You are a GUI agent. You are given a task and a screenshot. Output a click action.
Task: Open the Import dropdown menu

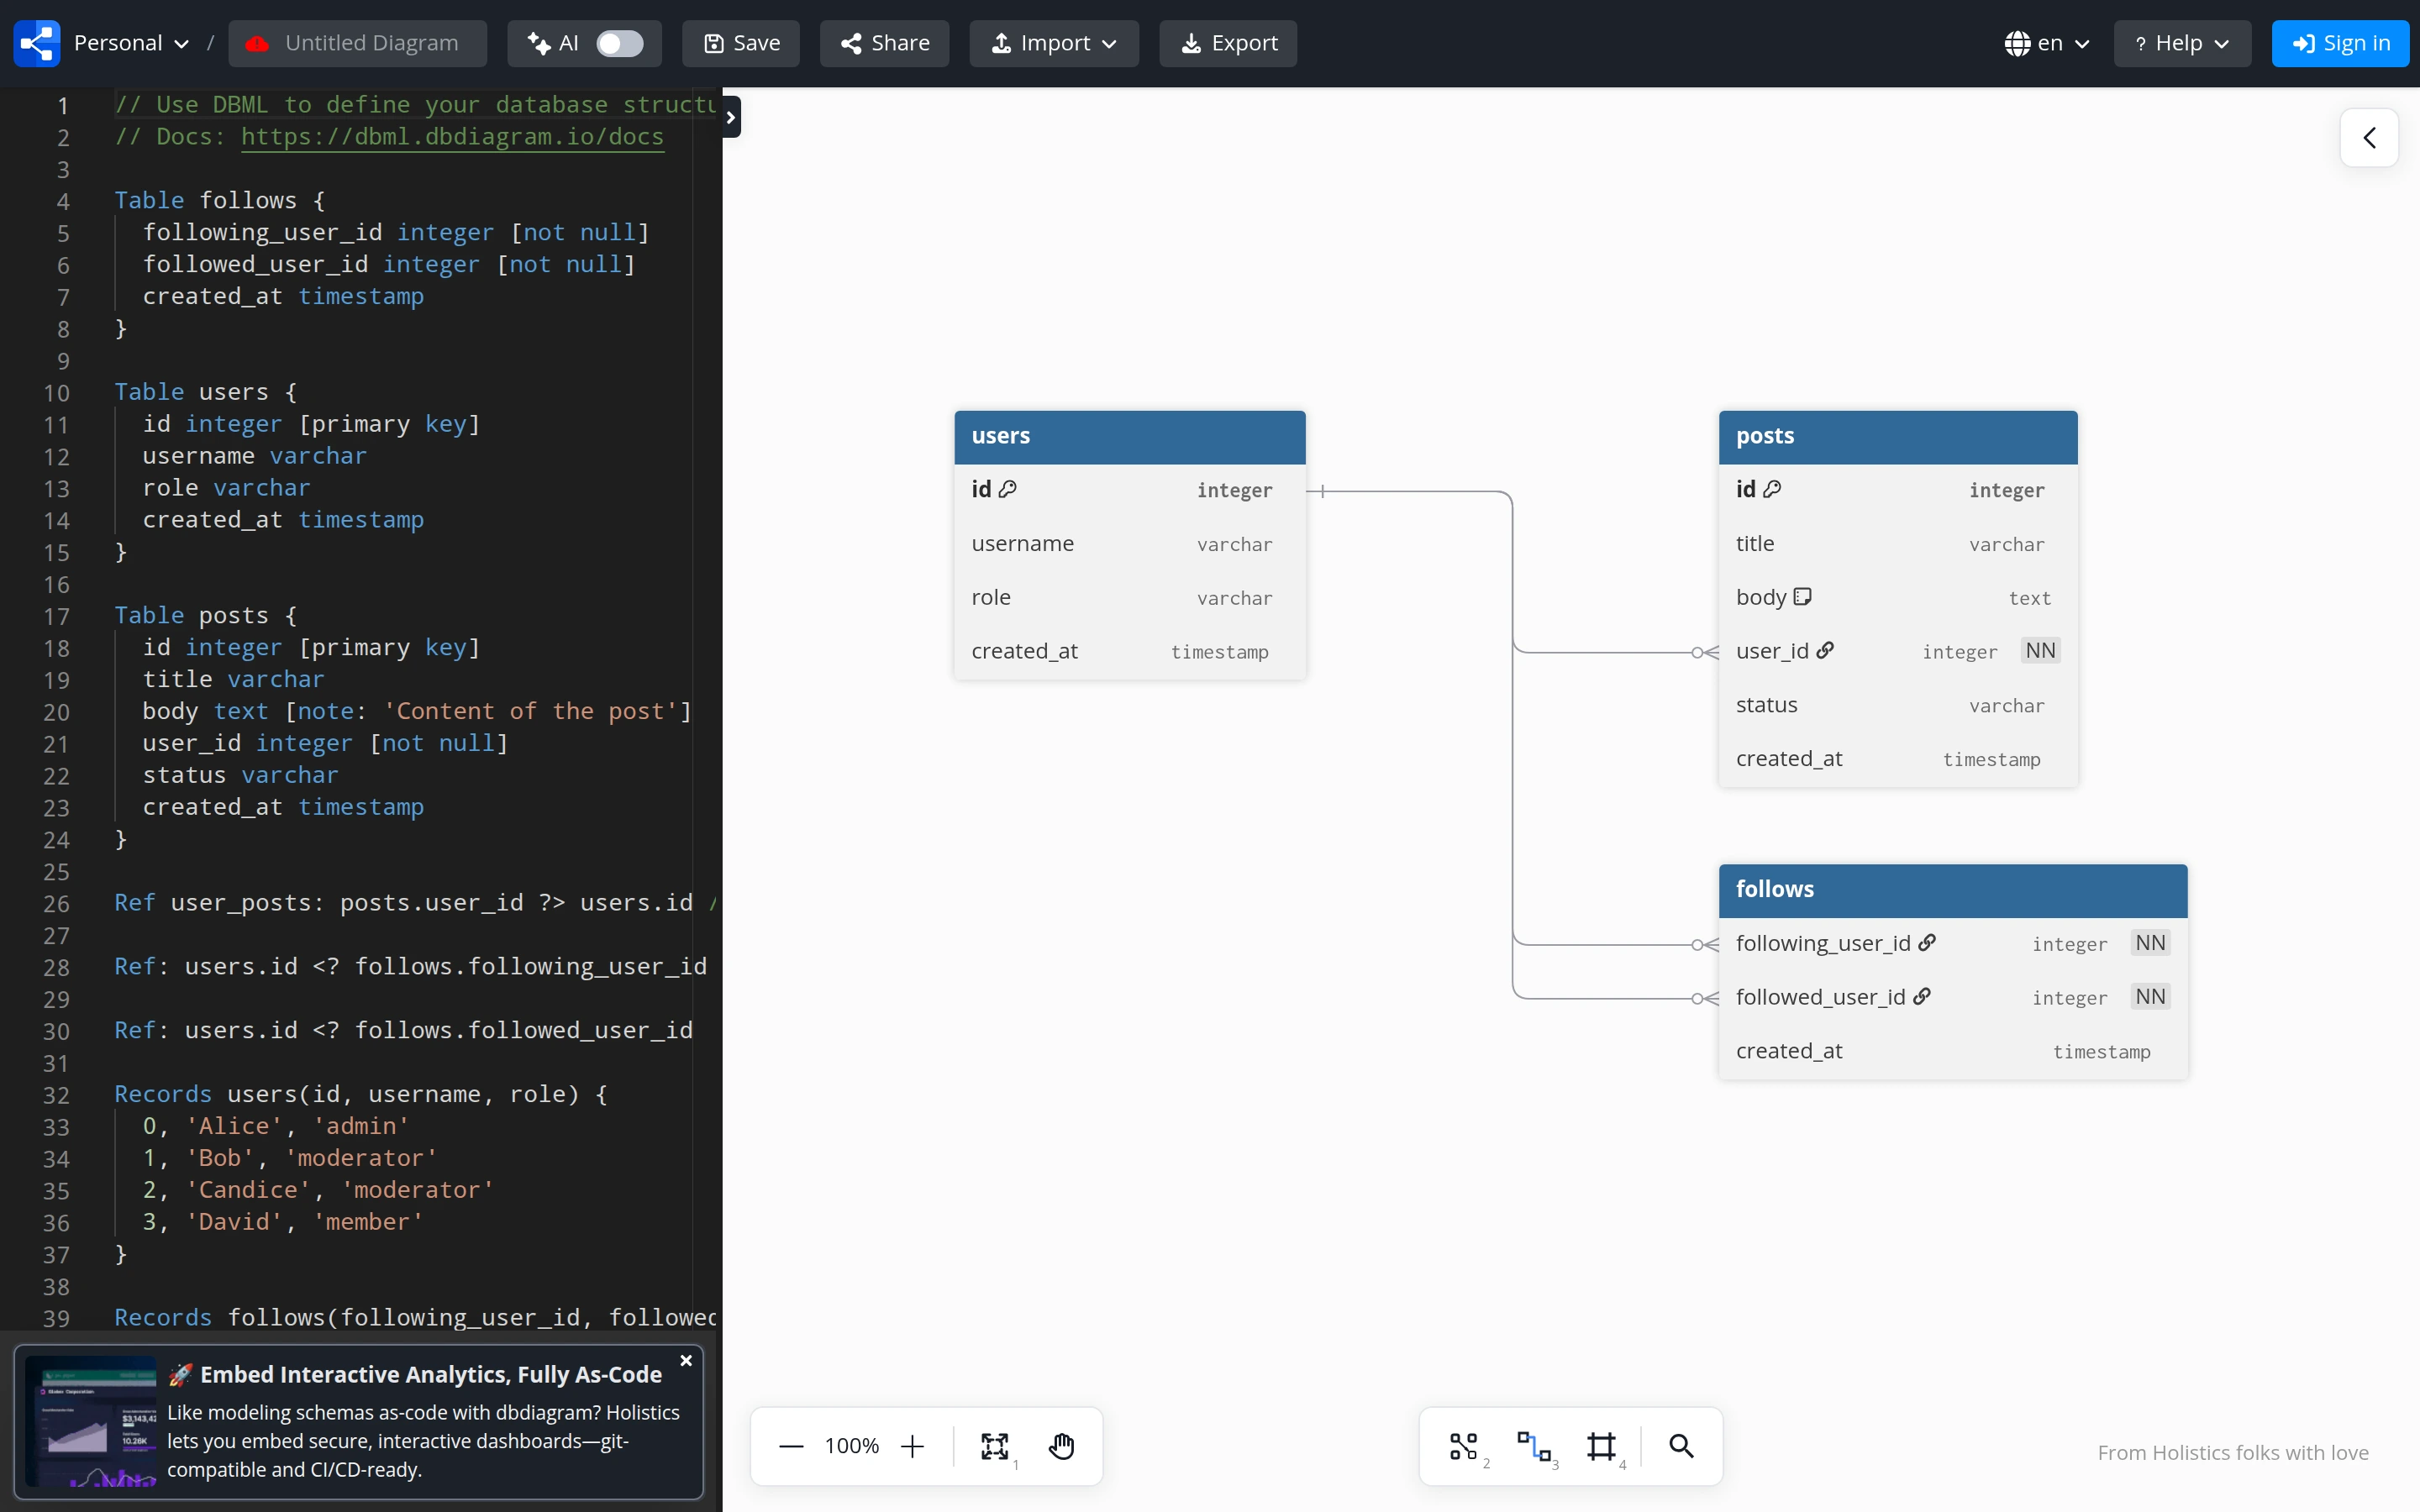click(x=1054, y=43)
